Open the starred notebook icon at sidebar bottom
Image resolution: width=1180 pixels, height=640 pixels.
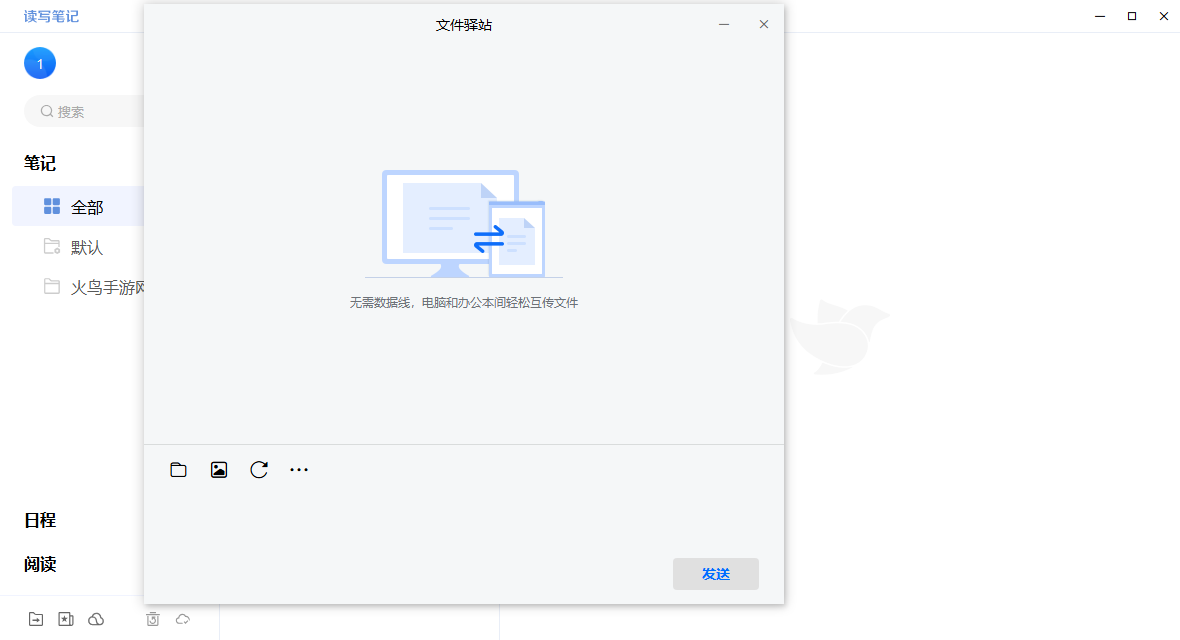[x=66, y=619]
